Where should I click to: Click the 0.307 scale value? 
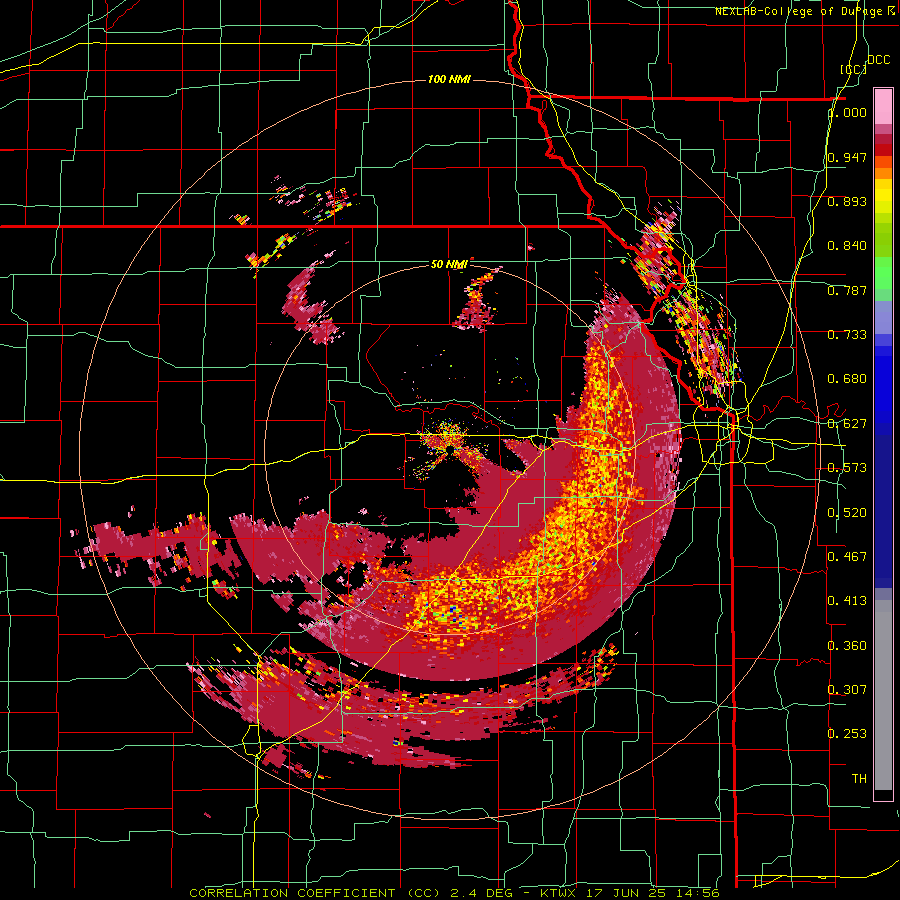click(x=847, y=690)
